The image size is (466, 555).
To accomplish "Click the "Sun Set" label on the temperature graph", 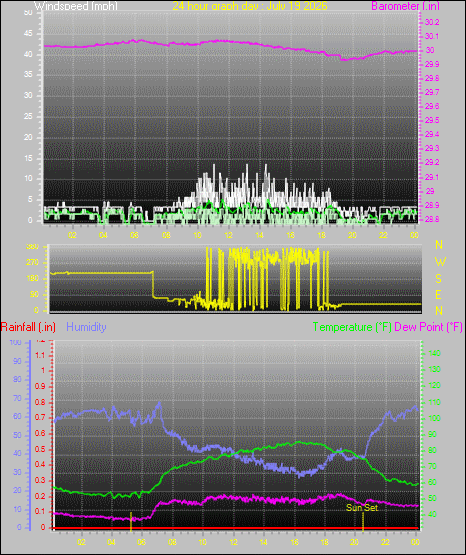I will pyautogui.click(x=362, y=508).
